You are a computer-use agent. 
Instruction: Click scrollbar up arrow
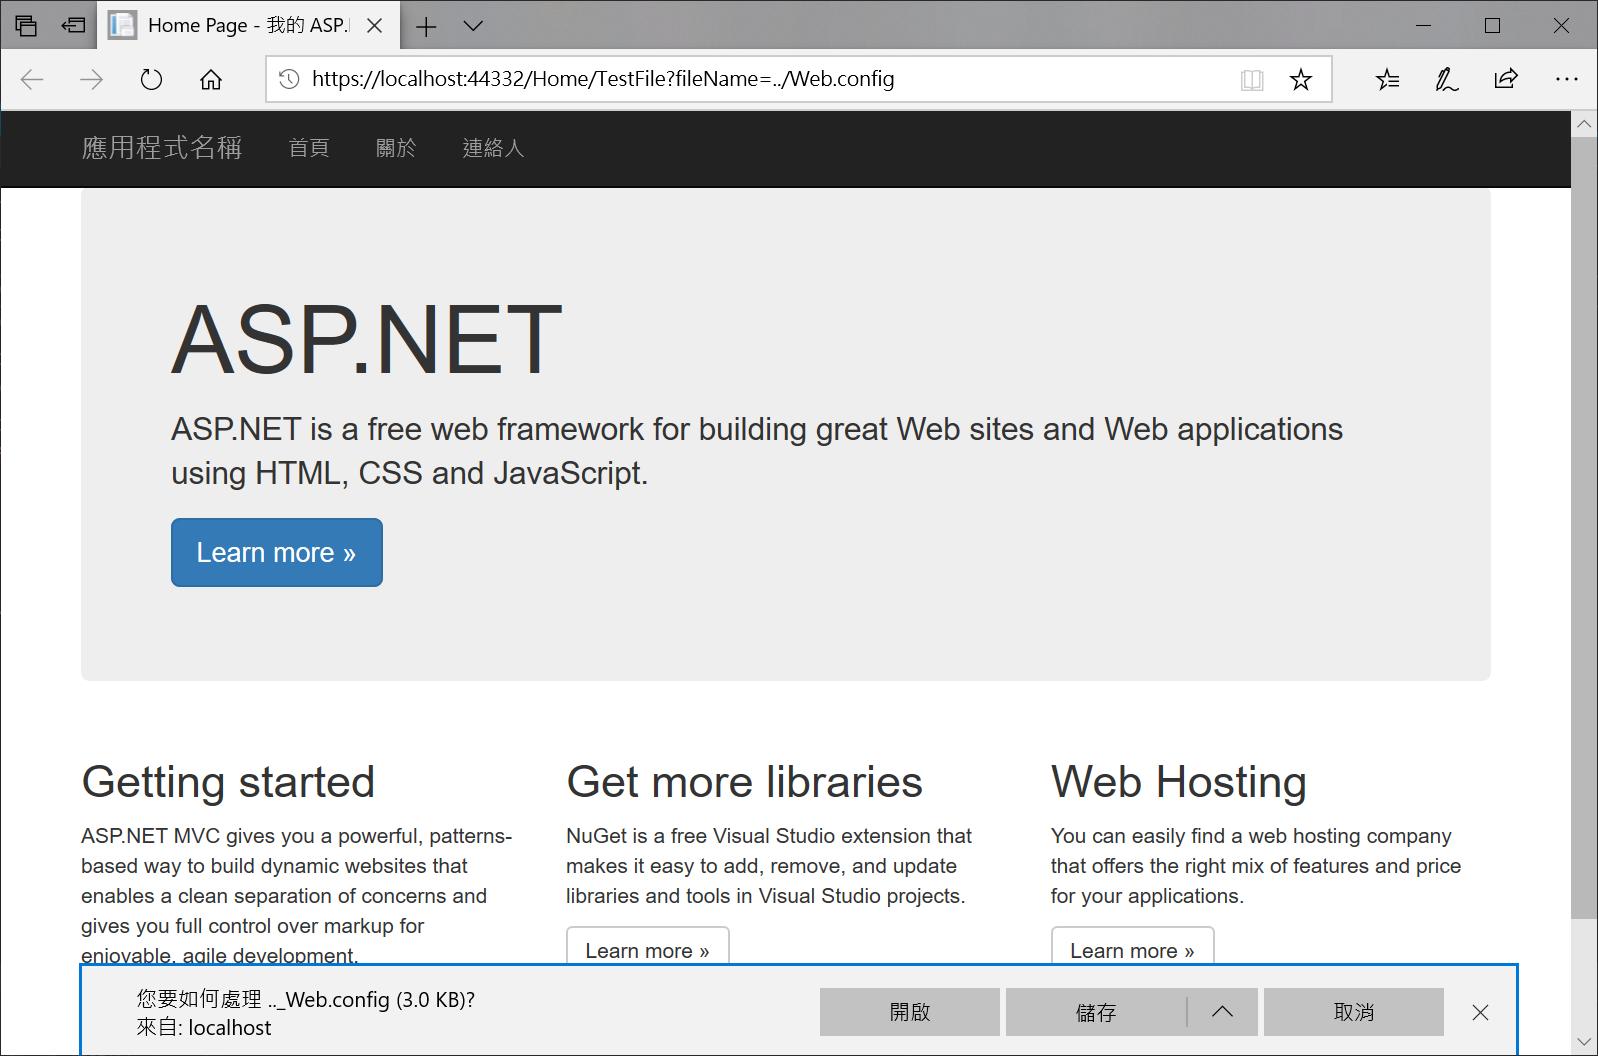click(x=1584, y=124)
